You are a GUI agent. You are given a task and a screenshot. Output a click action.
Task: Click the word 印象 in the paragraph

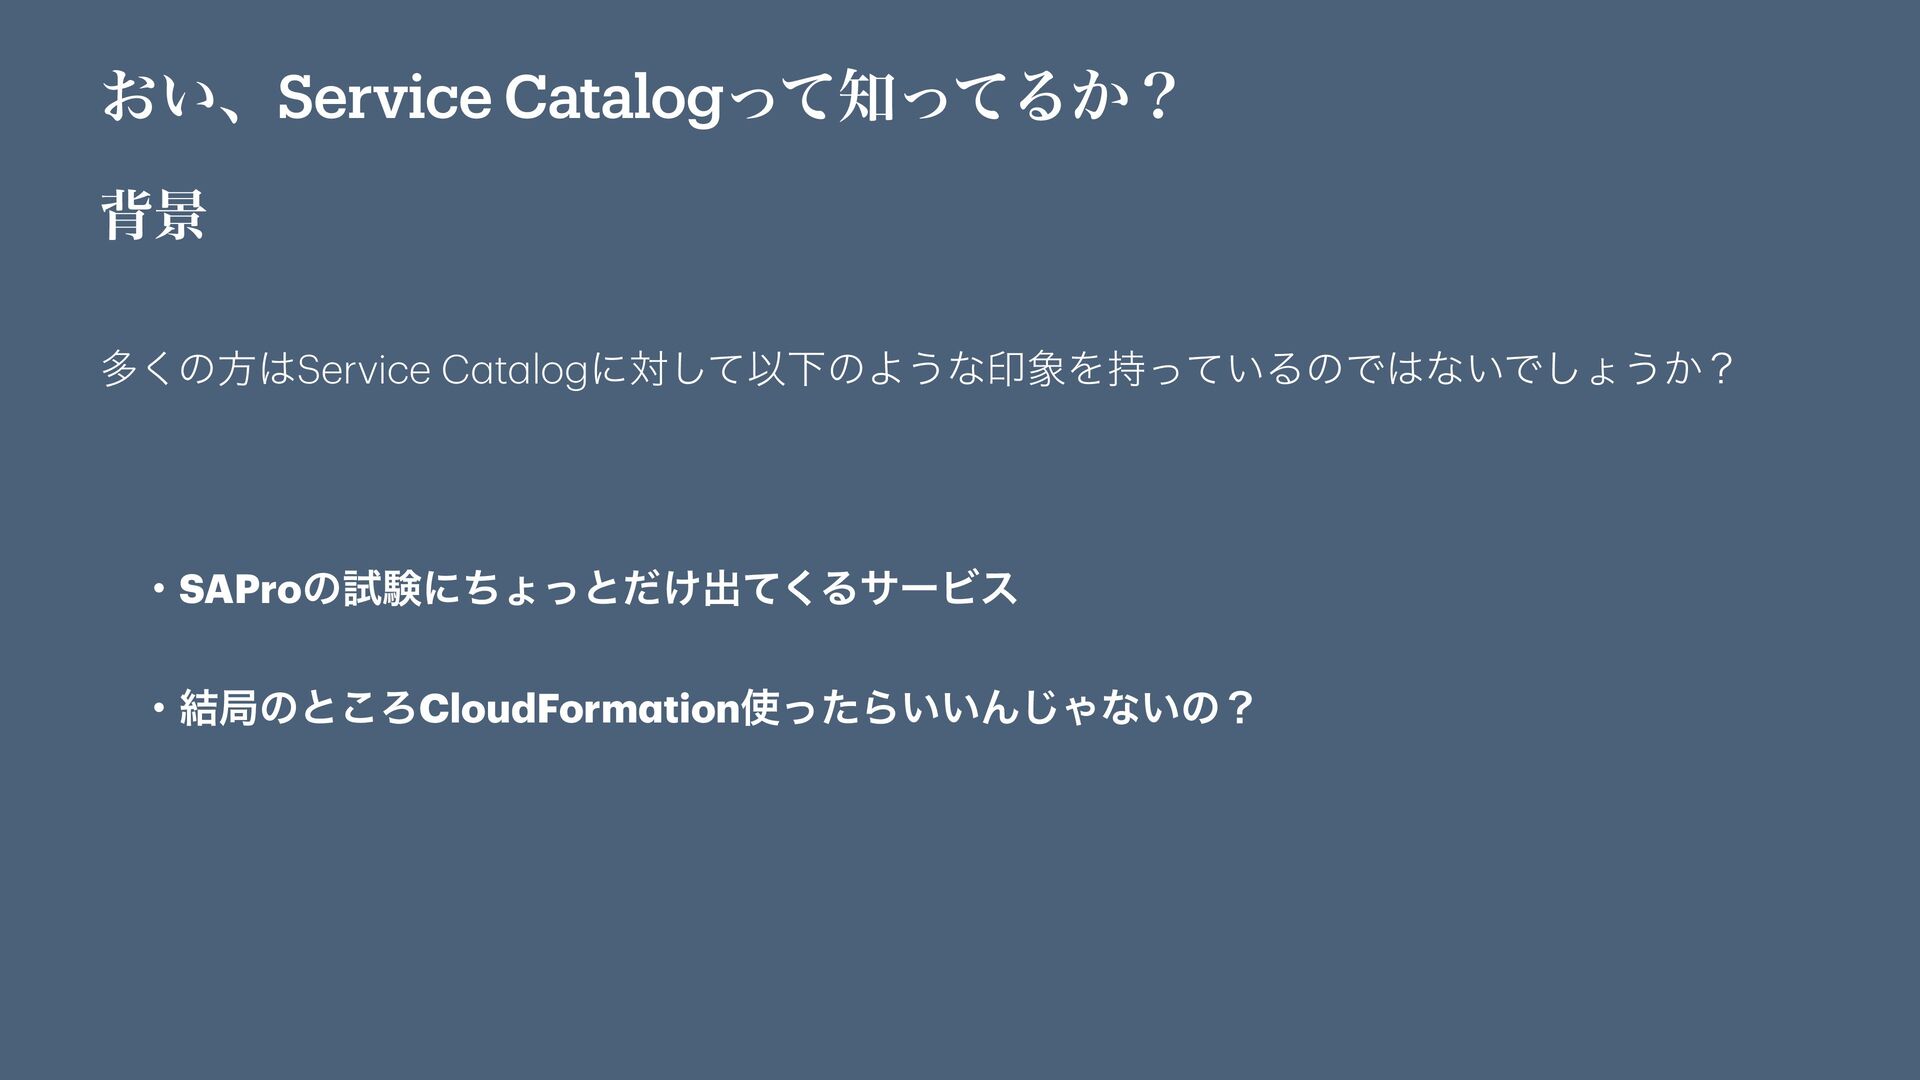[1026, 369]
